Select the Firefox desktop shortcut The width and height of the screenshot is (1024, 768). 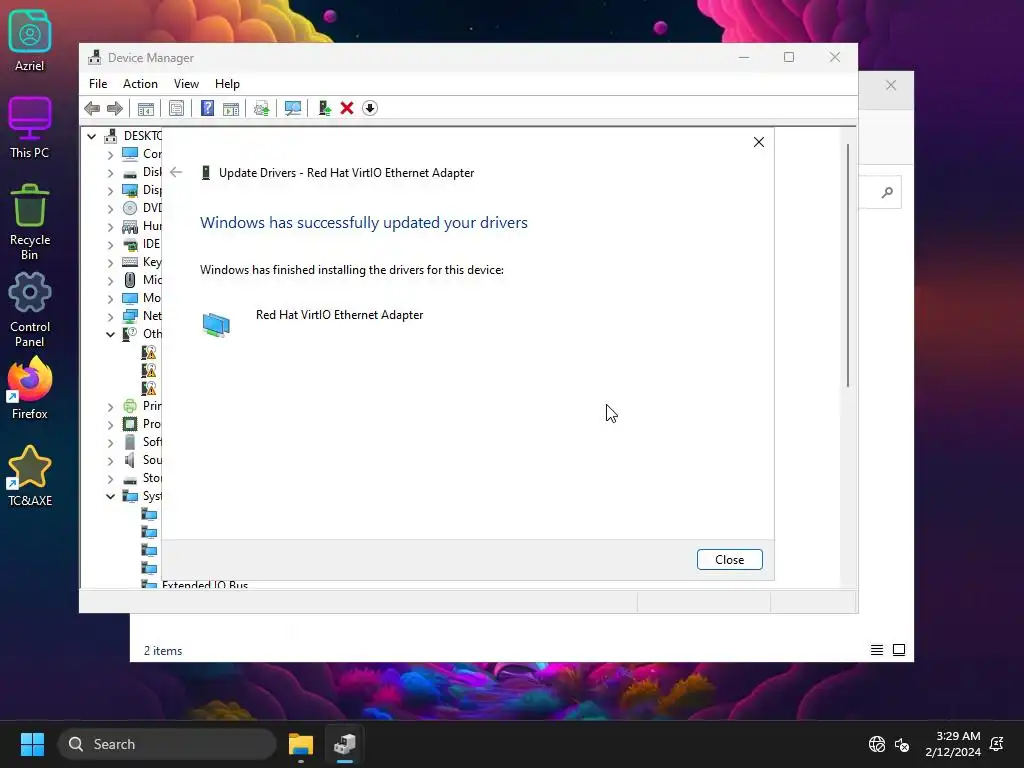click(x=30, y=389)
